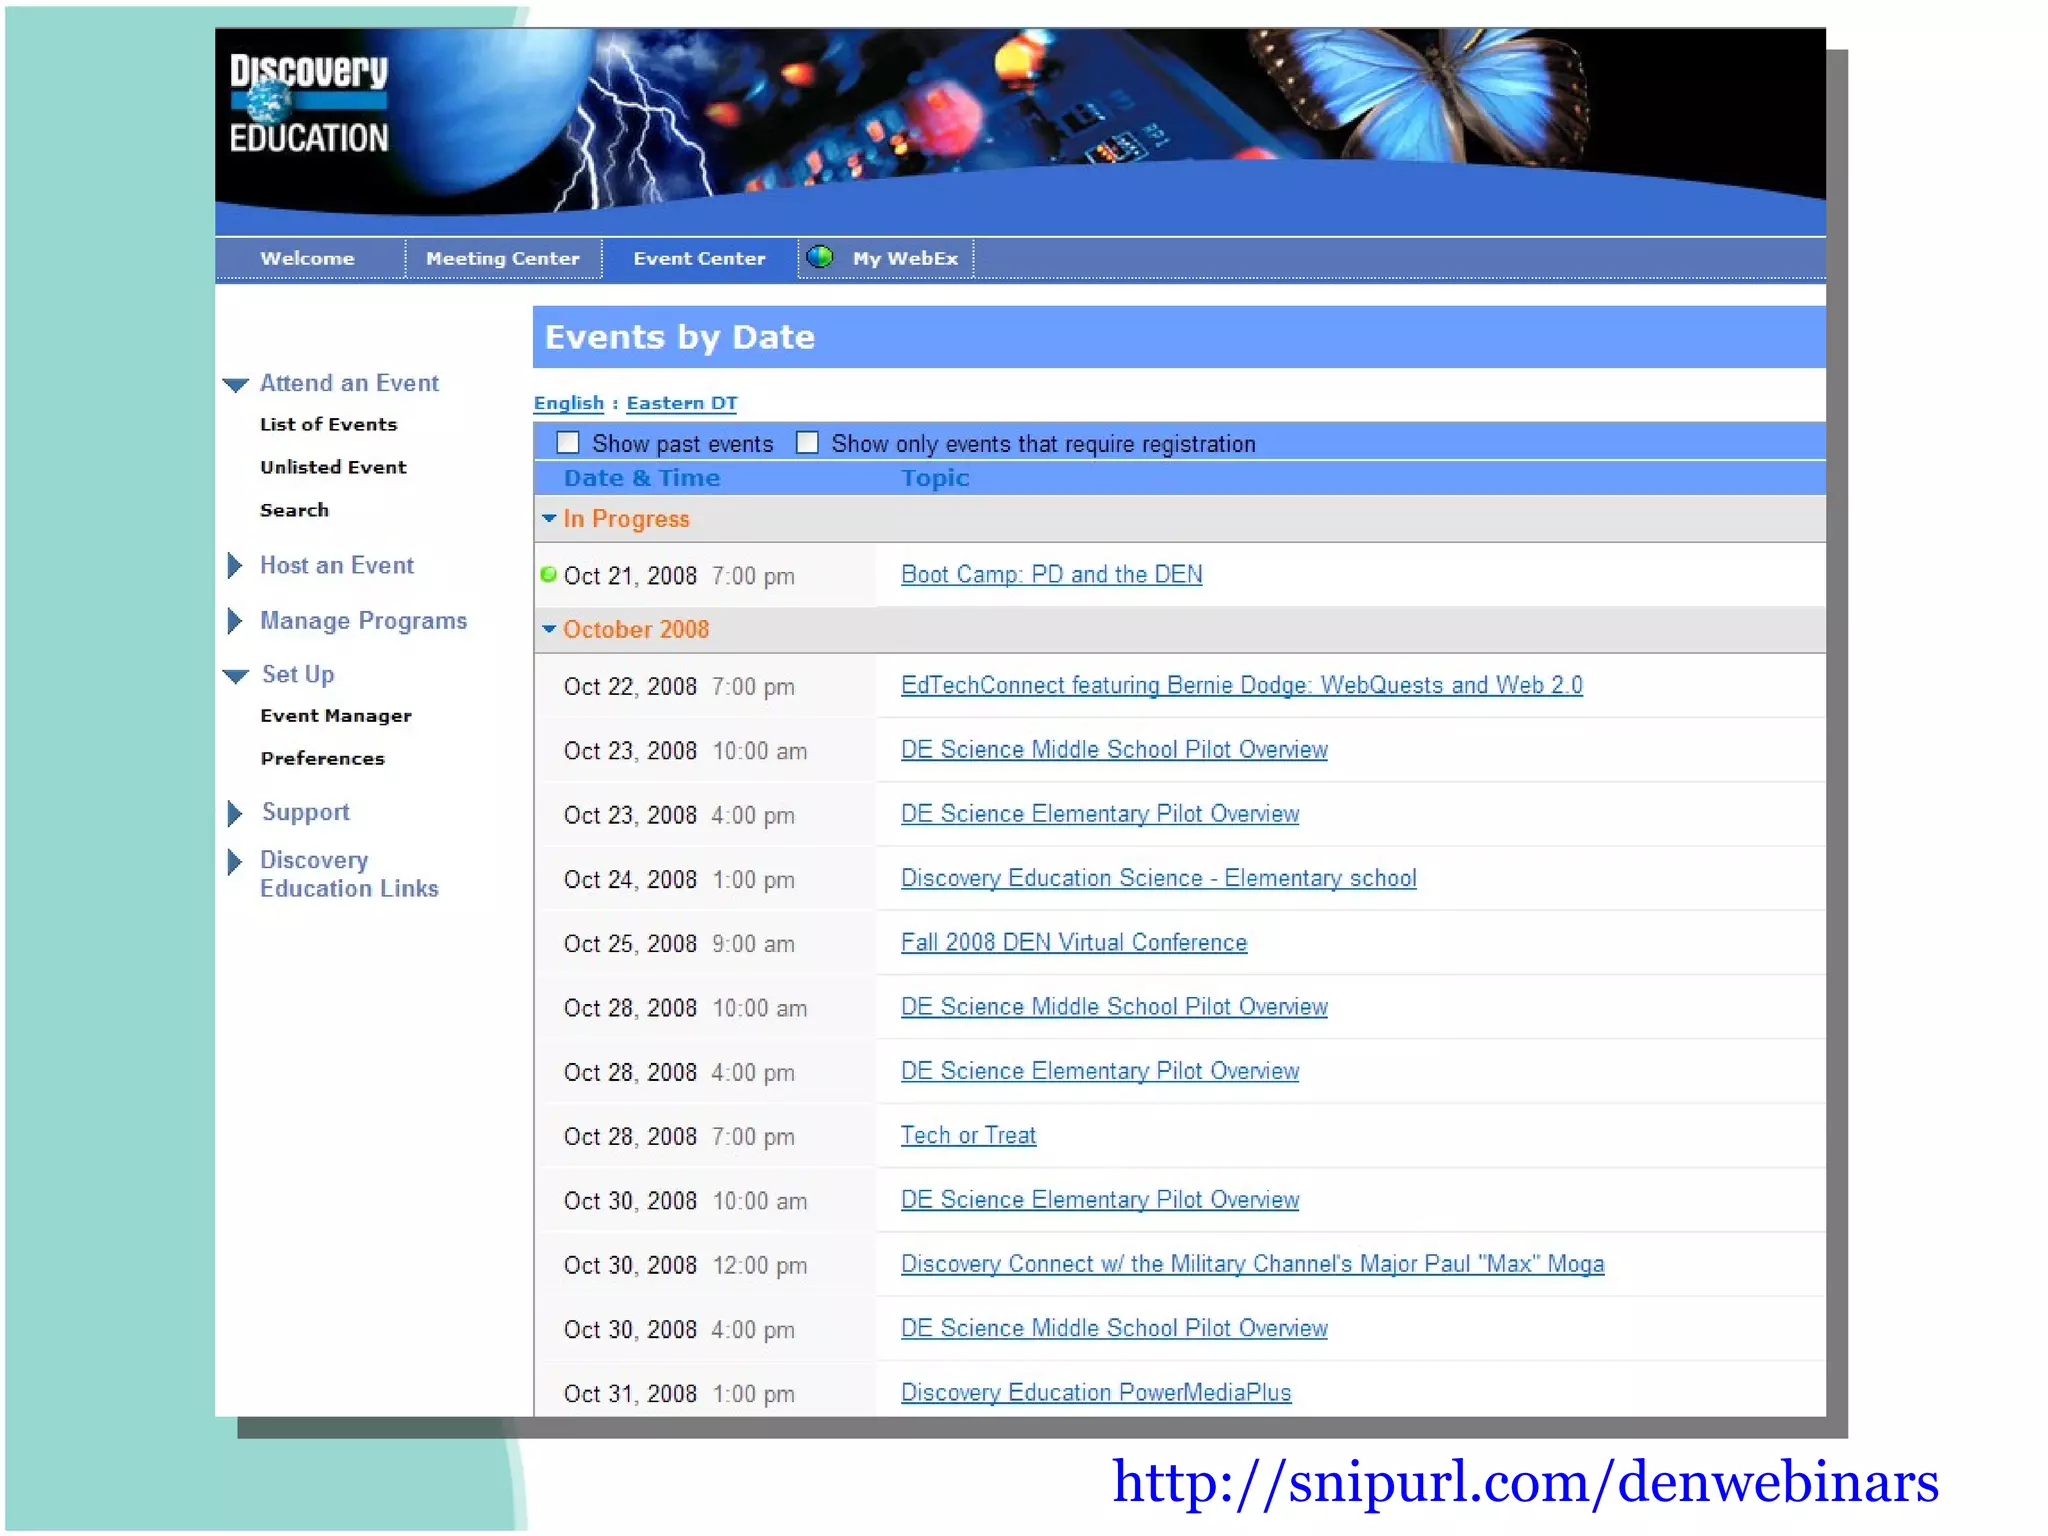This screenshot has width=2048, height=1536.
Task: Open Discovery Education Science - Elementary school
Action: (x=1158, y=878)
